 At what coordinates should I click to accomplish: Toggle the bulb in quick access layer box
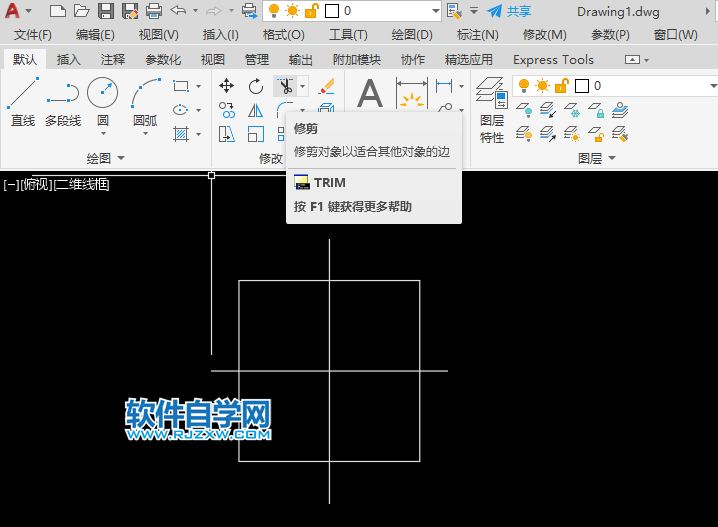coord(274,11)
